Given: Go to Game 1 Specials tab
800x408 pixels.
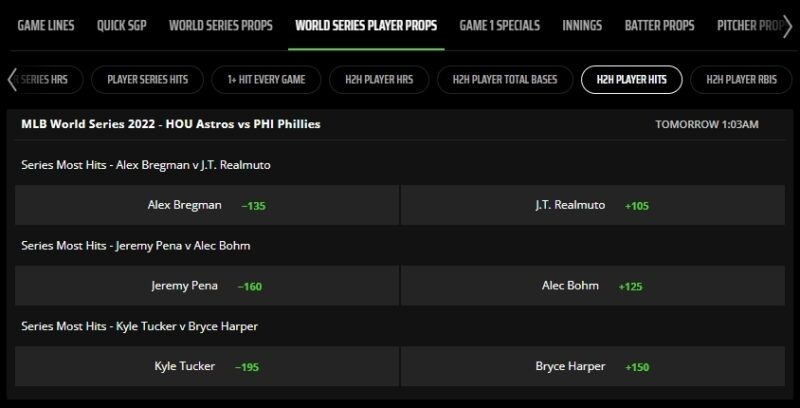Looking at the screenshot, I should pyautogui.click(x=499, y=26).
